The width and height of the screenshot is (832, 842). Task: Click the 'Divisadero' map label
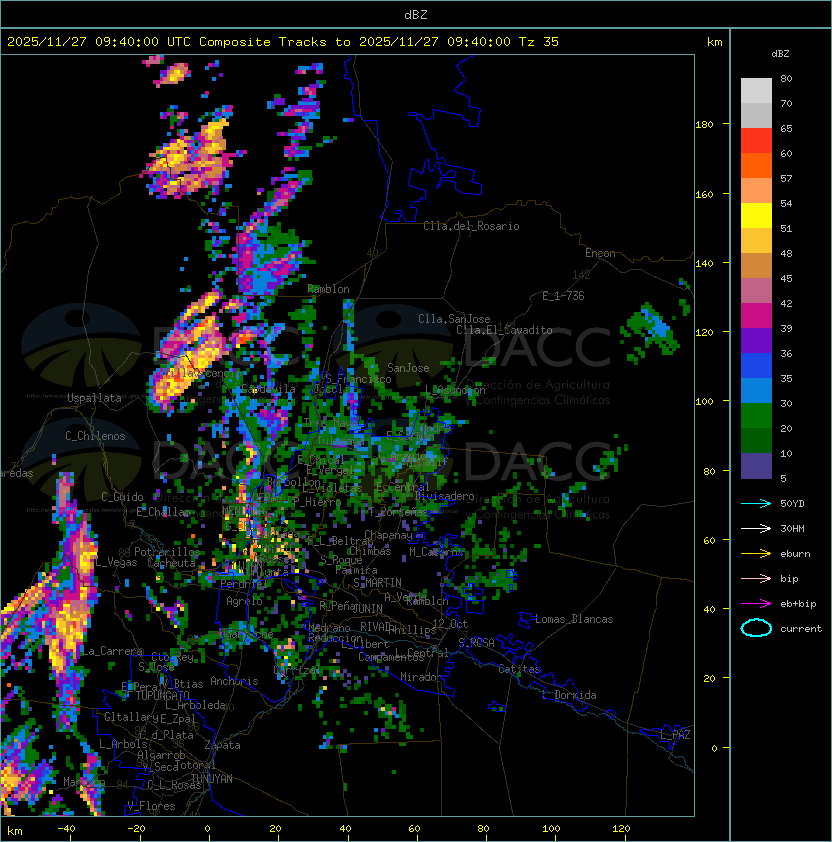coord(444,496)
